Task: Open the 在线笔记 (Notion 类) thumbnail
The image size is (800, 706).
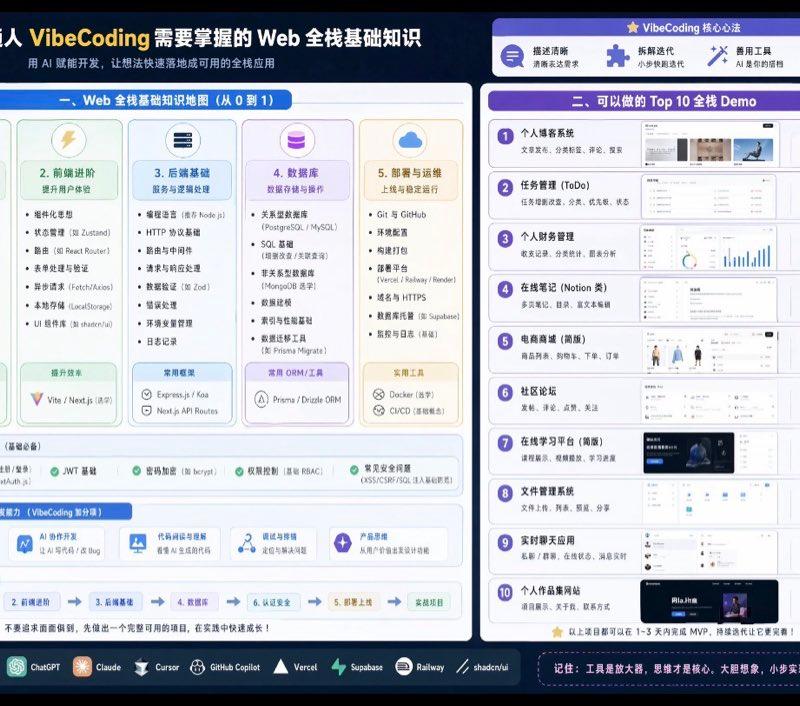Action: [x=709, y=299]
